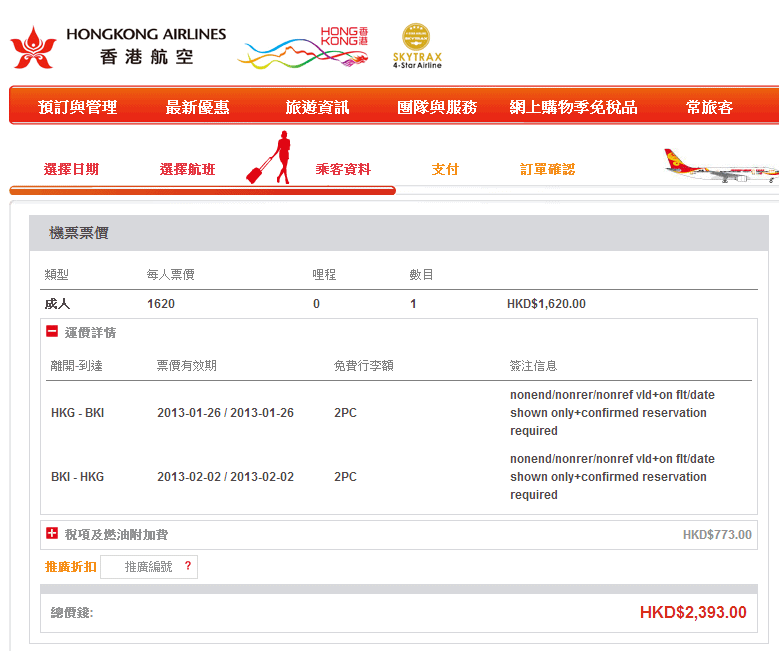This screenshot has height=651, width=779.
Task: Click the red question mark help icon
Action: [187, 567]
